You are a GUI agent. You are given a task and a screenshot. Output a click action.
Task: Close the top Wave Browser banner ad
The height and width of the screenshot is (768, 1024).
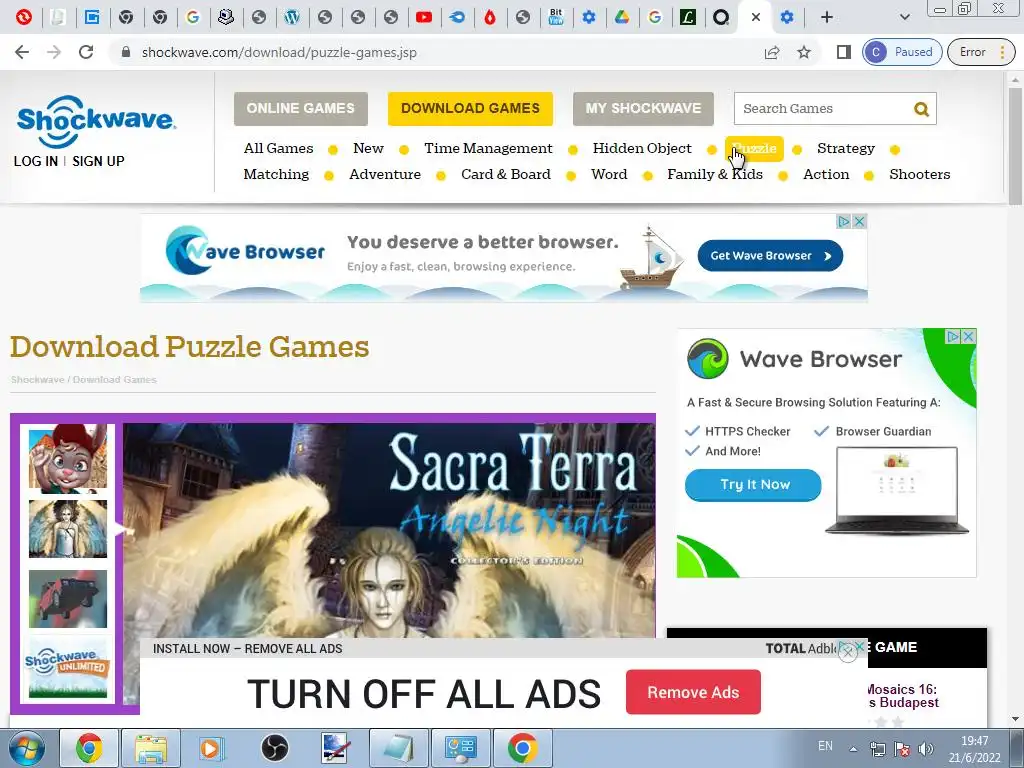point(859,221)
